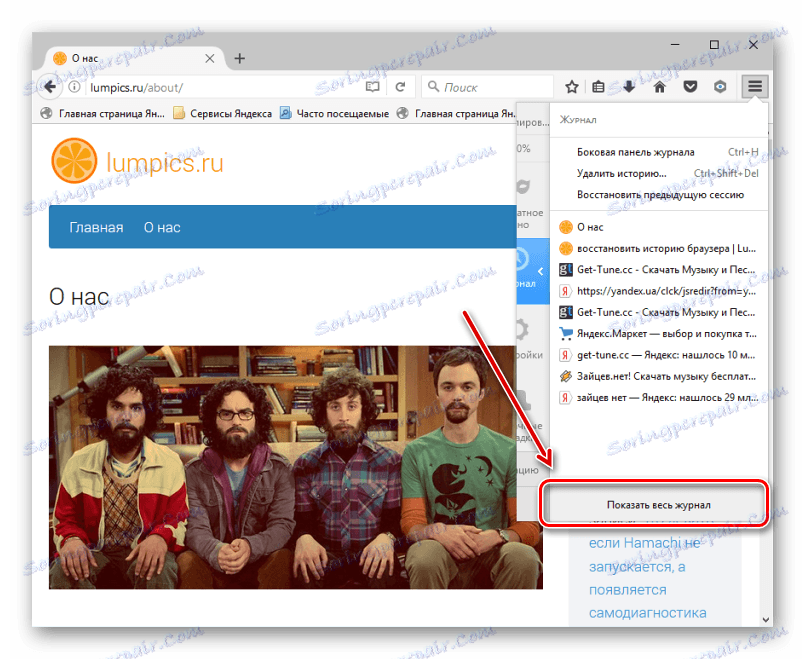This screenshot has width=805, height=659.
Task: Toggle reader view book icon
Action: click(x=373, y=87)
